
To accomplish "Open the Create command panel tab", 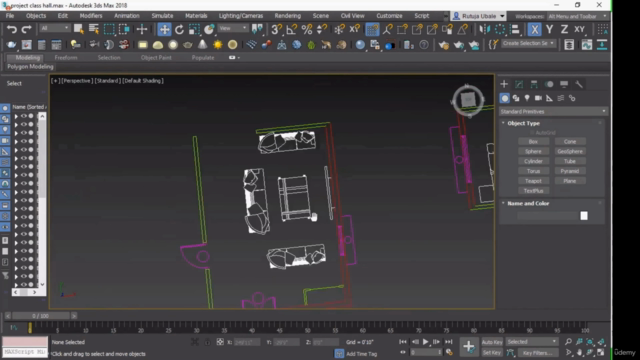I will pyautogui.click(x=504, y=84).
